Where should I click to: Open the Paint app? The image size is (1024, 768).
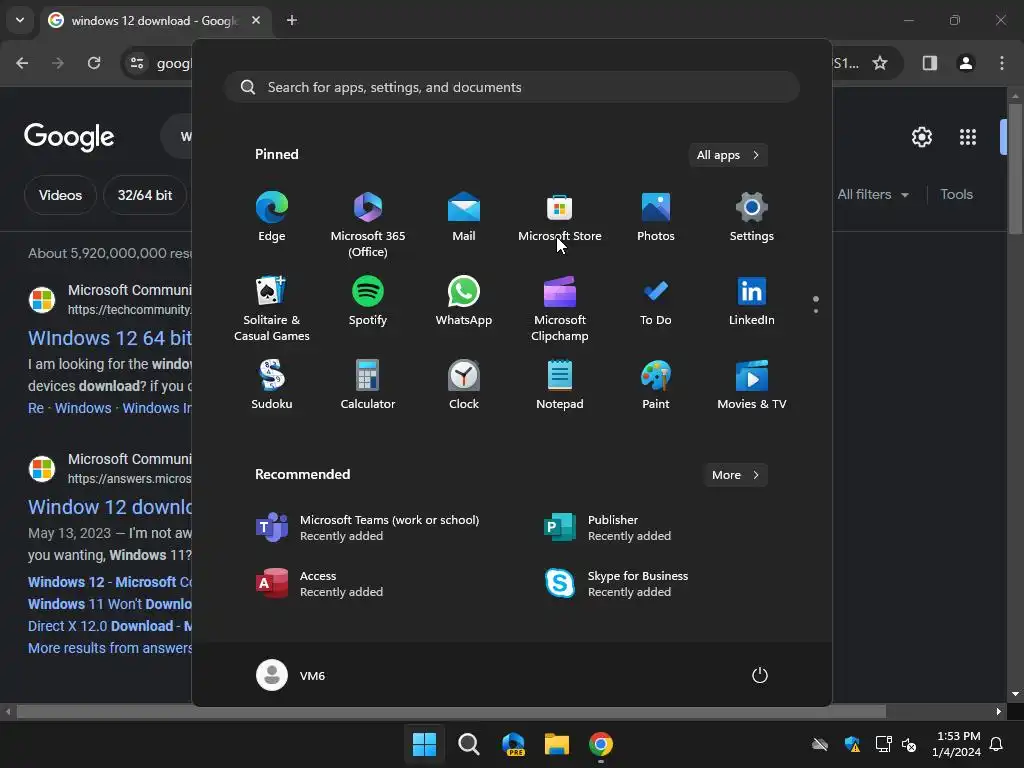(x=656, y=385)
